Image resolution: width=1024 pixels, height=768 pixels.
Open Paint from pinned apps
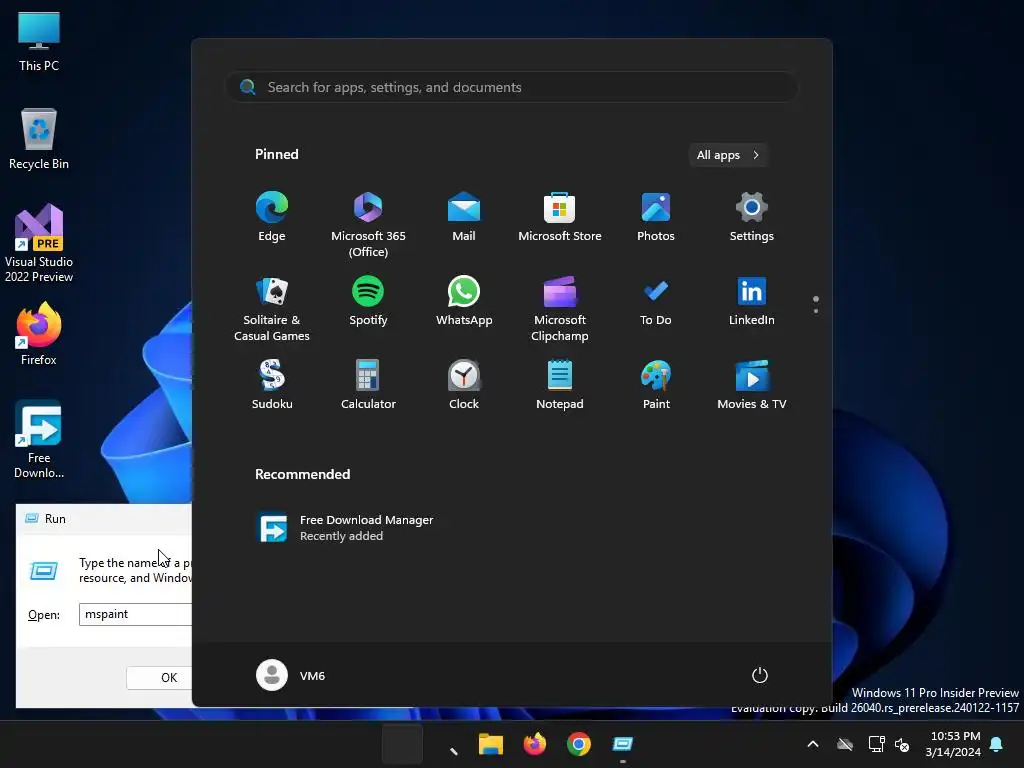point(656,385)
